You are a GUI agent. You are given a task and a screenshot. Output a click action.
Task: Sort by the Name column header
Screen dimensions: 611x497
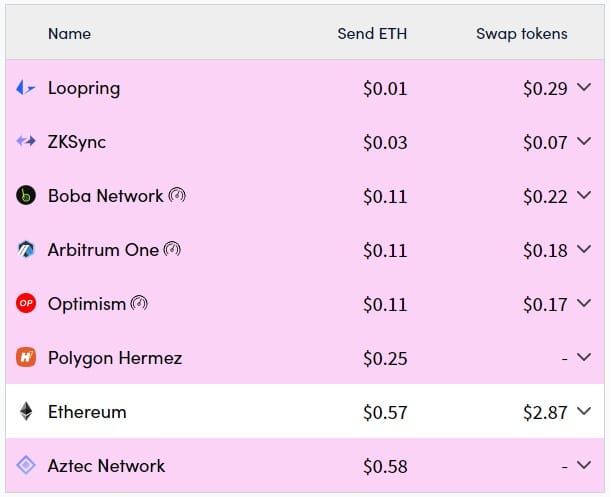click(69, 34)
